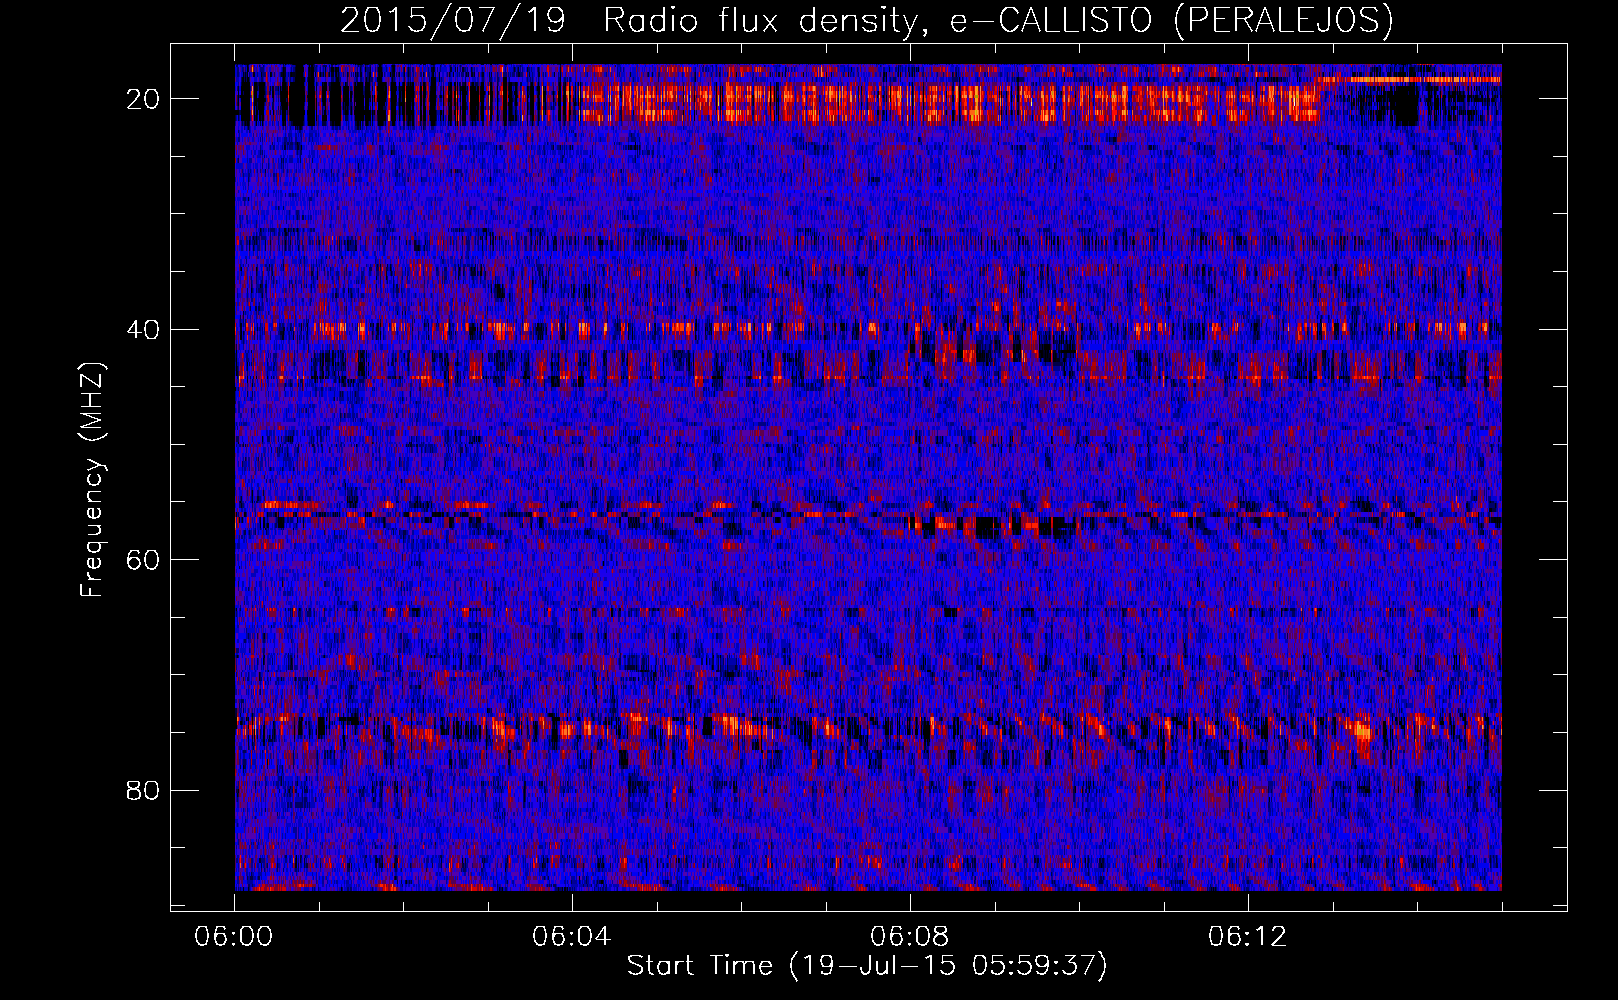Click the 'e-CALLISTO (PERALEJOS)' station name in title
The height and width of the screenshot is (1000, 1618).
pos(1171,20)
